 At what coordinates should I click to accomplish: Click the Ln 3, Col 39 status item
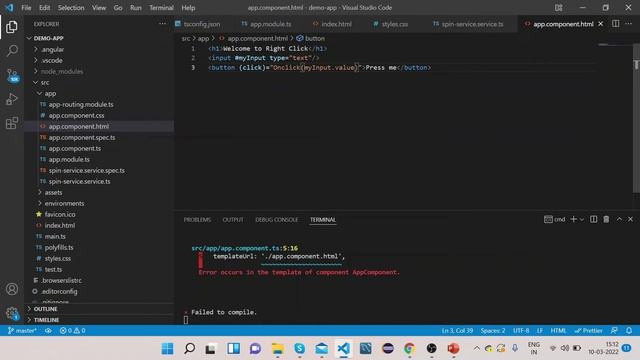457,330
